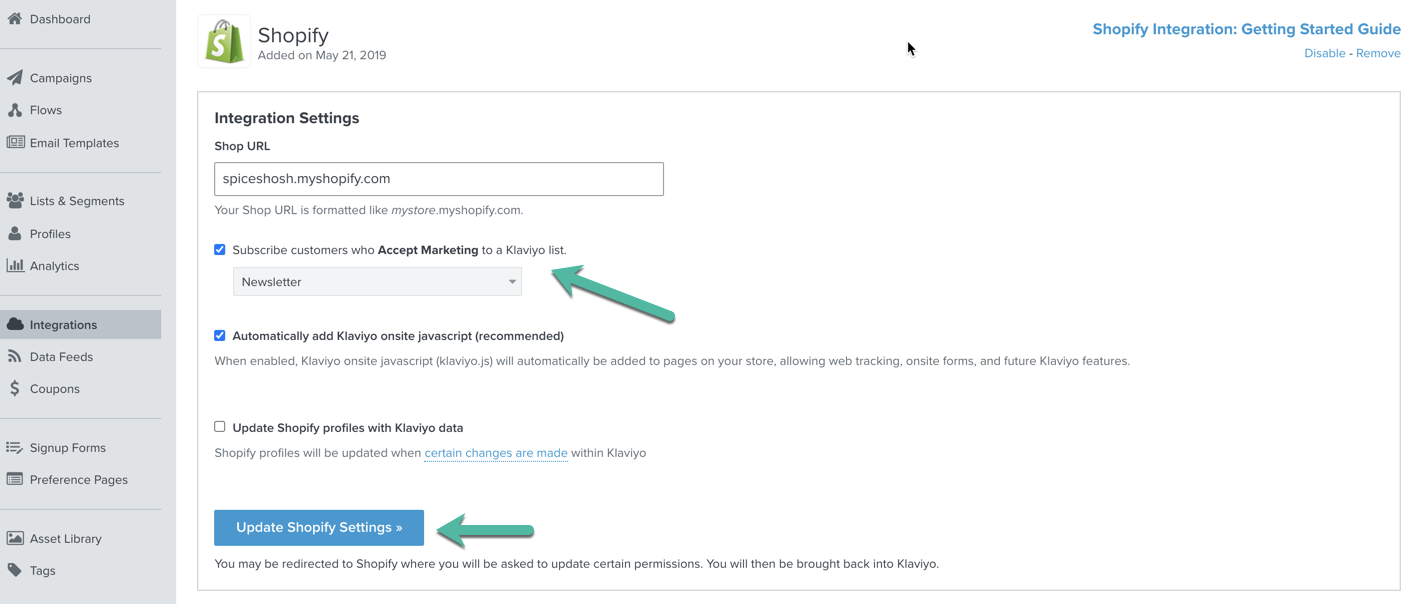Click the 'Integration Settings' heading text
Image resolution: width=1421 pixels, height=604 pixels.
(x=287, y=118)
